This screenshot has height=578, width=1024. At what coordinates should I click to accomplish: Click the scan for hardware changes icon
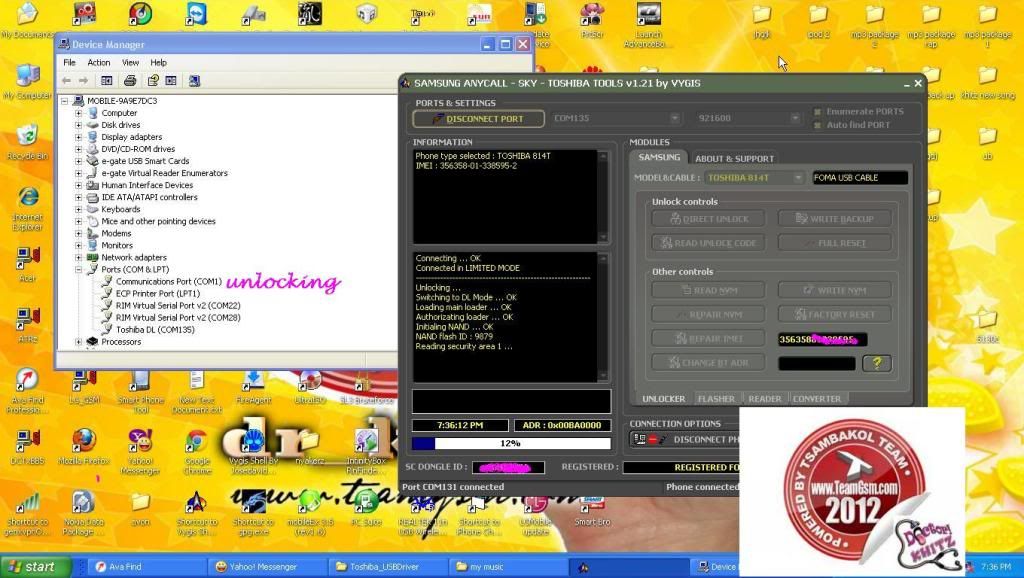point(193,80)
